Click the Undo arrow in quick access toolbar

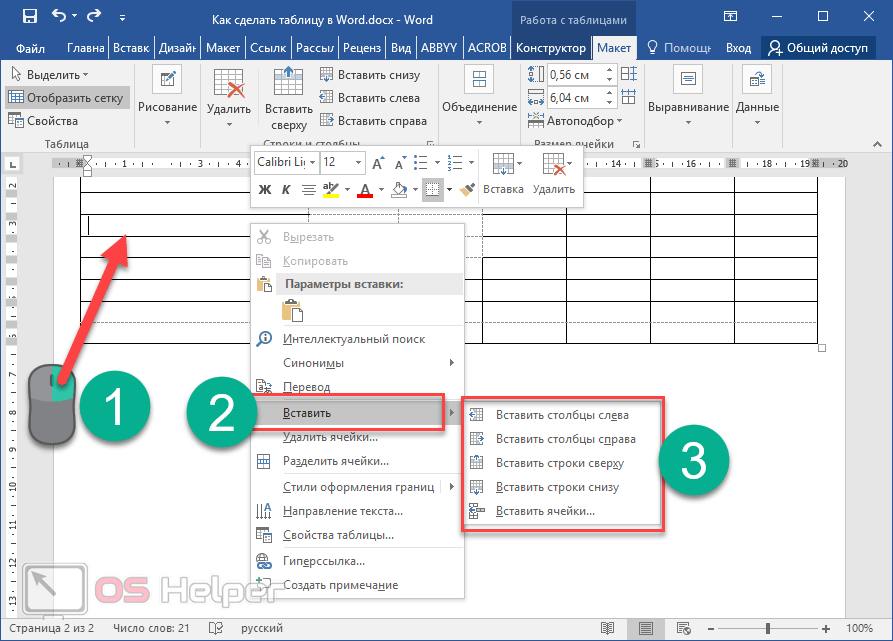tap(58, 17)
